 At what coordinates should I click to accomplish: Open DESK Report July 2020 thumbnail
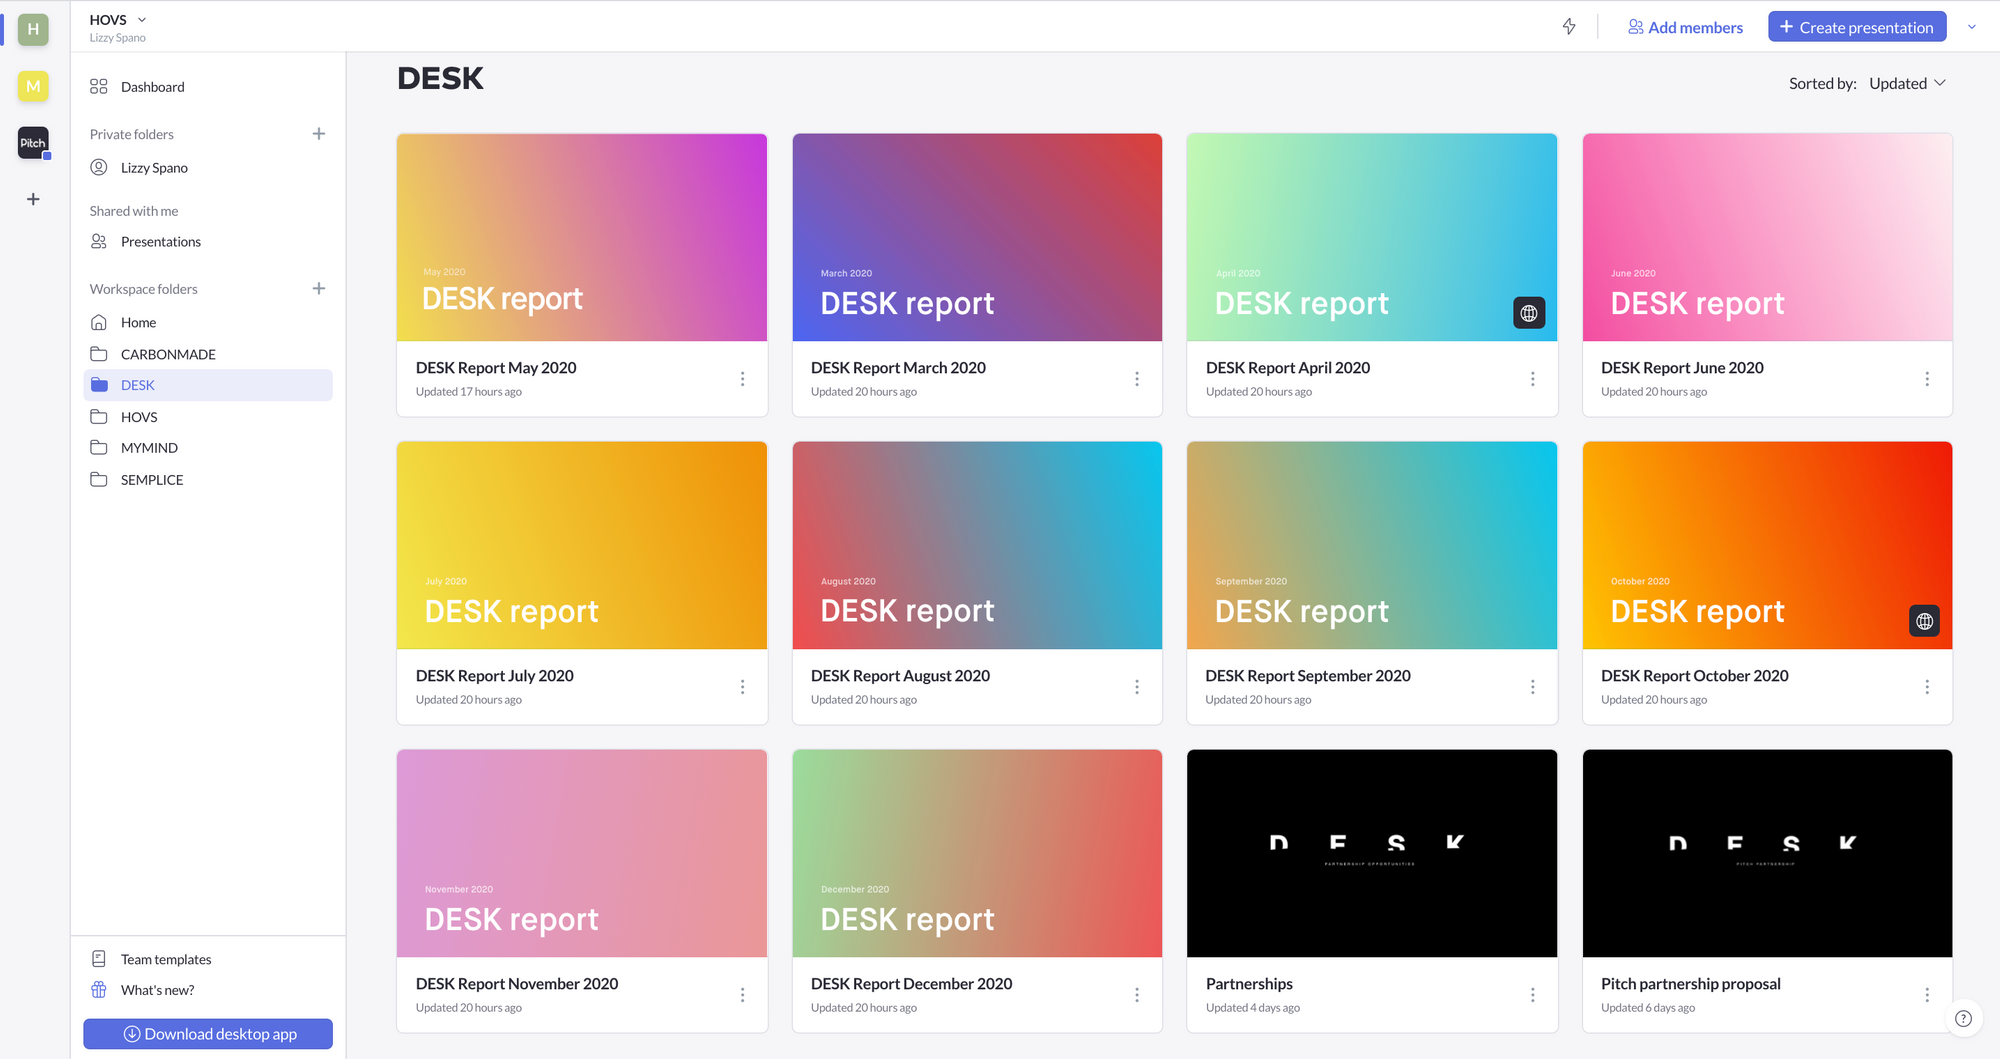582,546
